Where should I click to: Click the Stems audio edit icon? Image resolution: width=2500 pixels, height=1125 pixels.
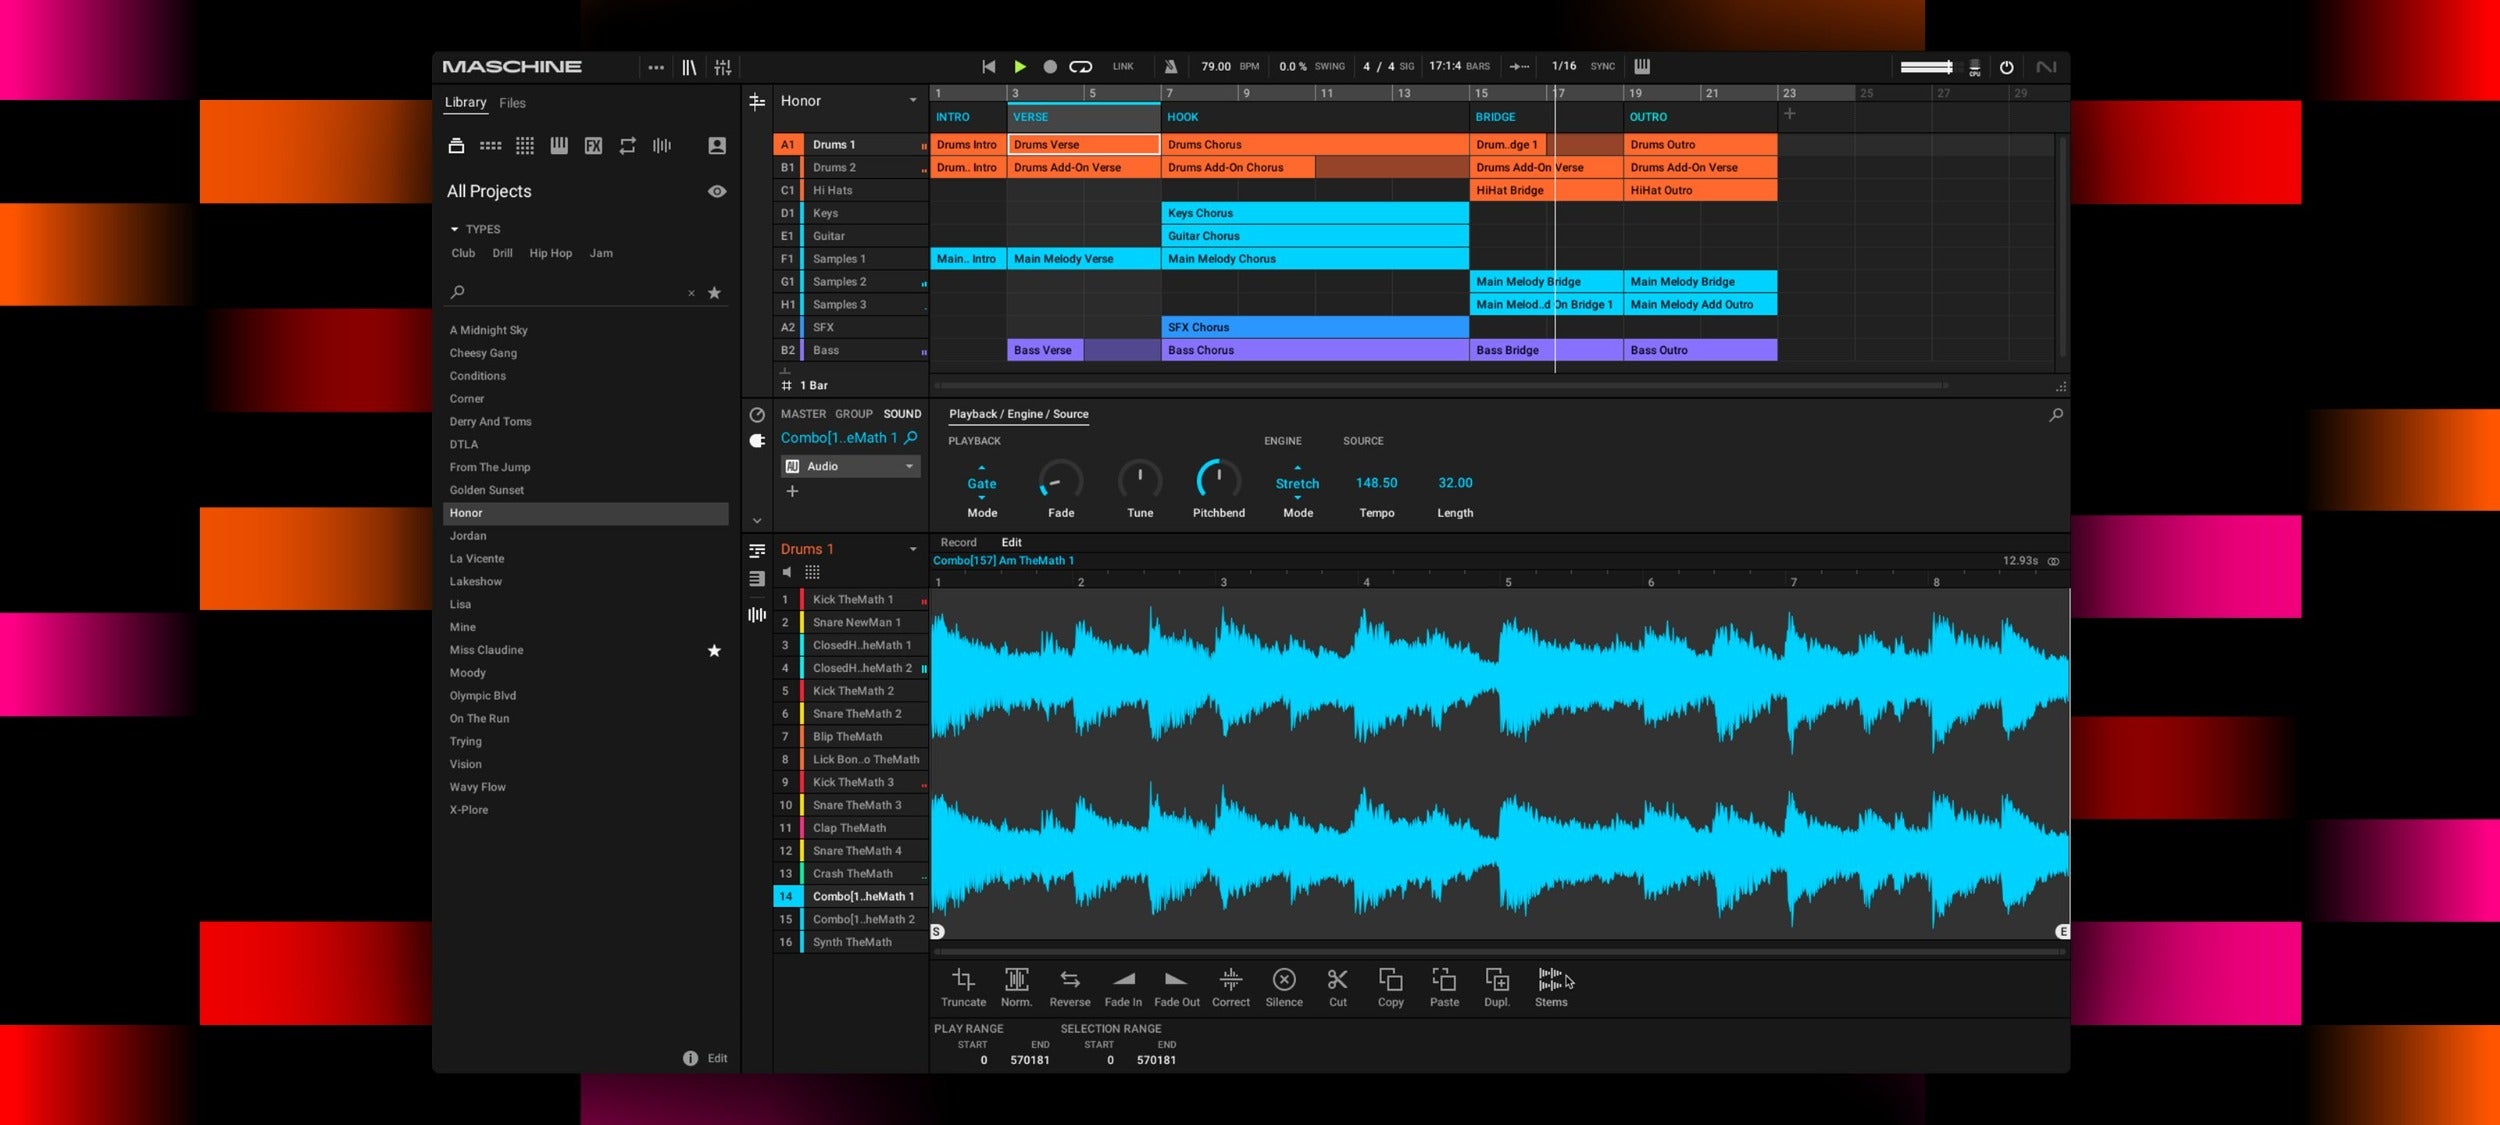1550,980
